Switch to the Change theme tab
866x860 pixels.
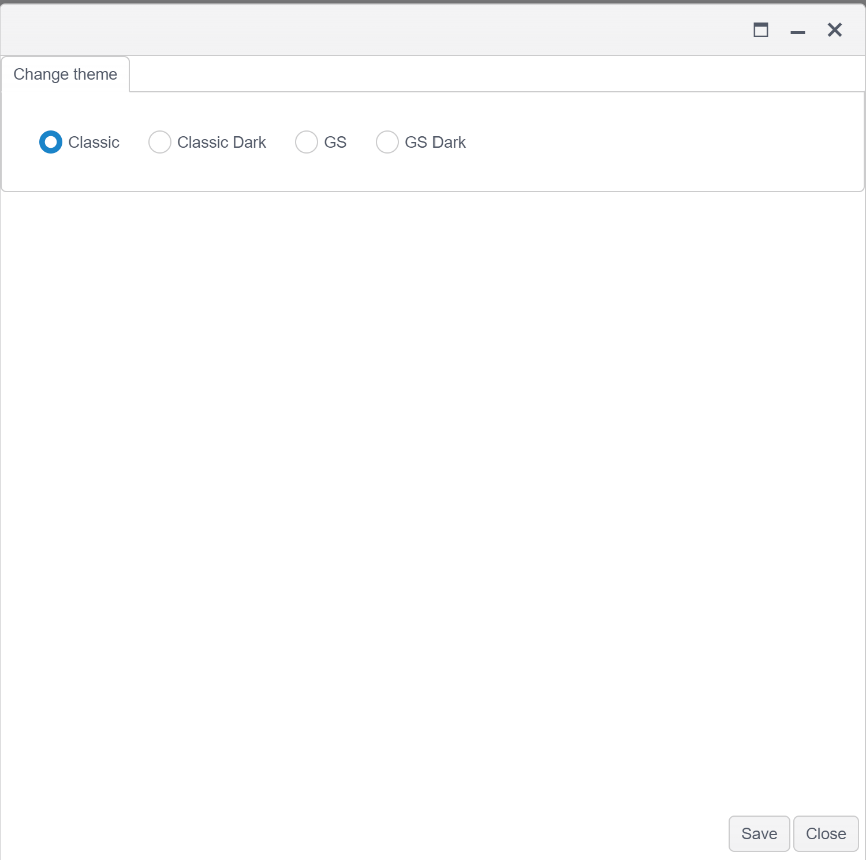click(65, 74)
